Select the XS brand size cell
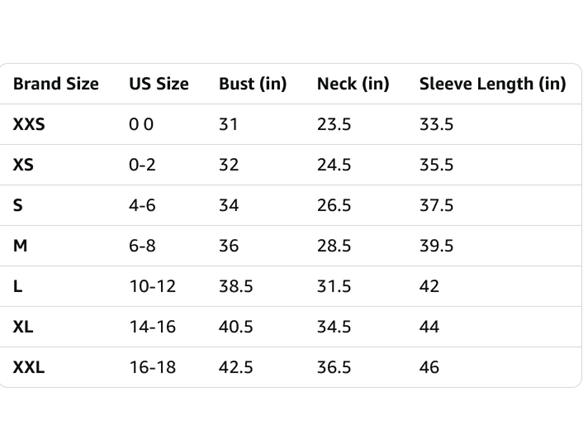 point(23,165)
